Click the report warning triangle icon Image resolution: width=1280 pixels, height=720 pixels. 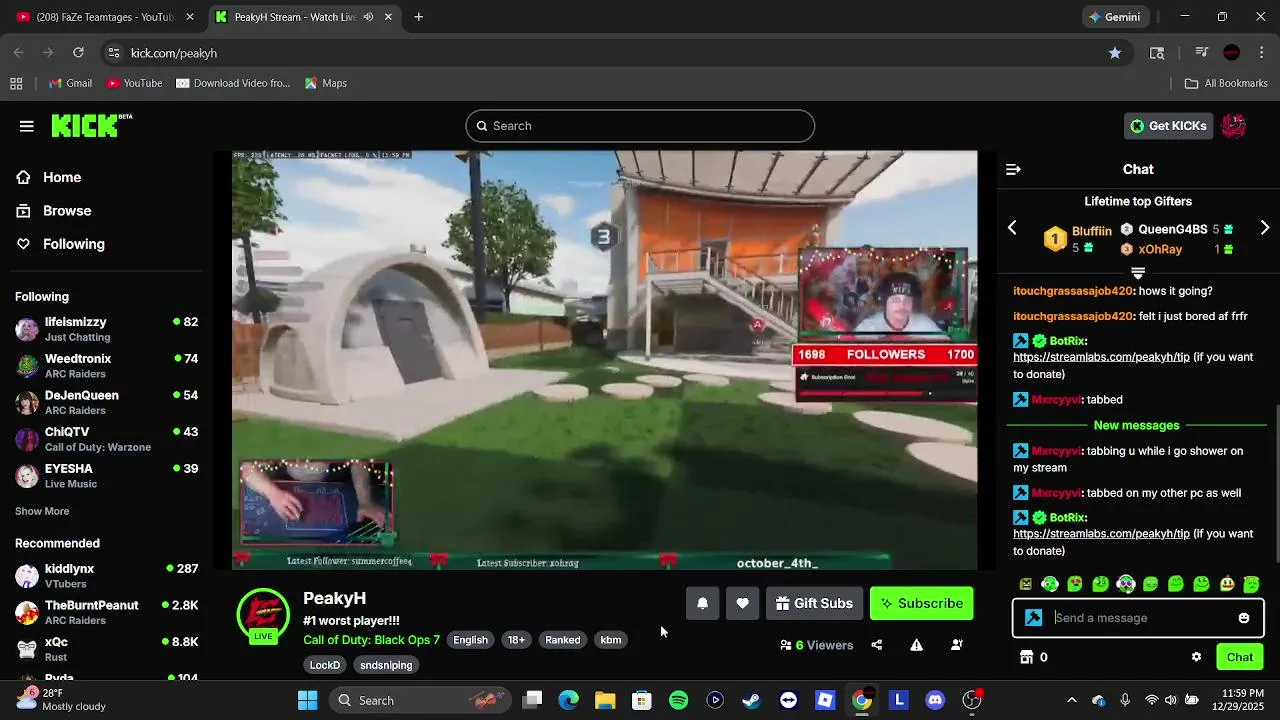(x=916, y=645)
